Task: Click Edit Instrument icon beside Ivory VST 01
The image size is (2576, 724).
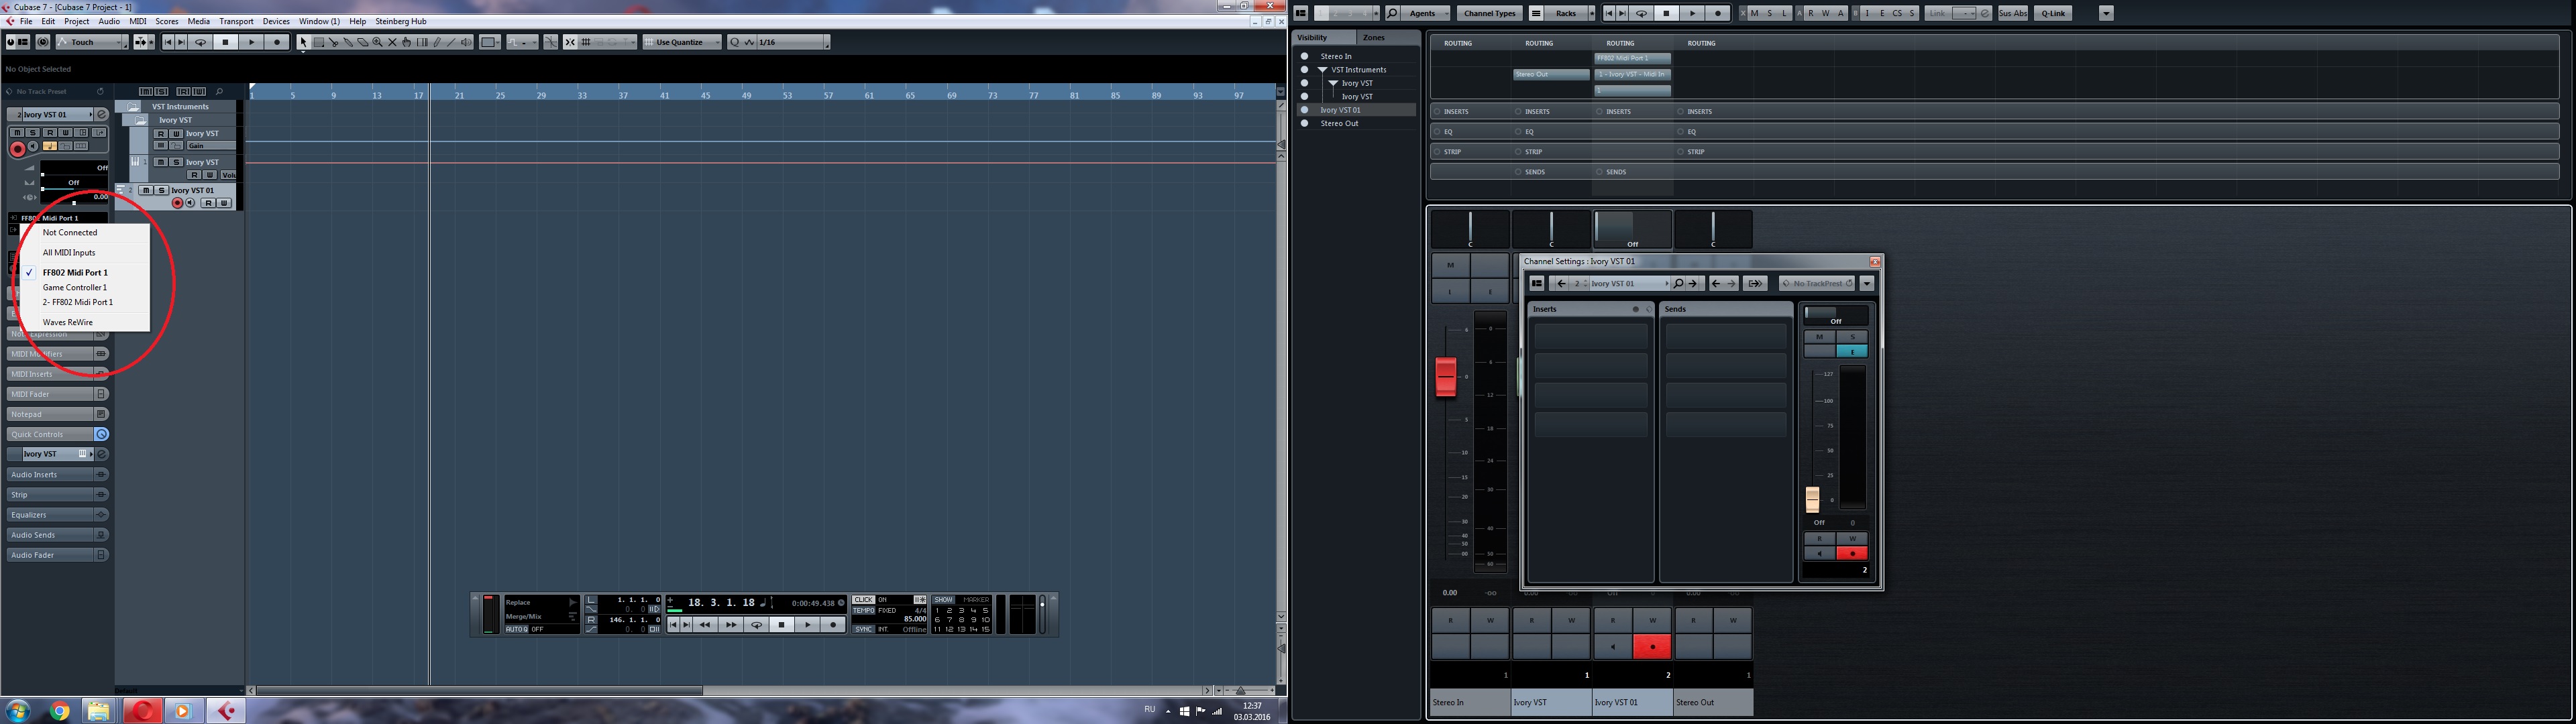Action: coord(101,114)
